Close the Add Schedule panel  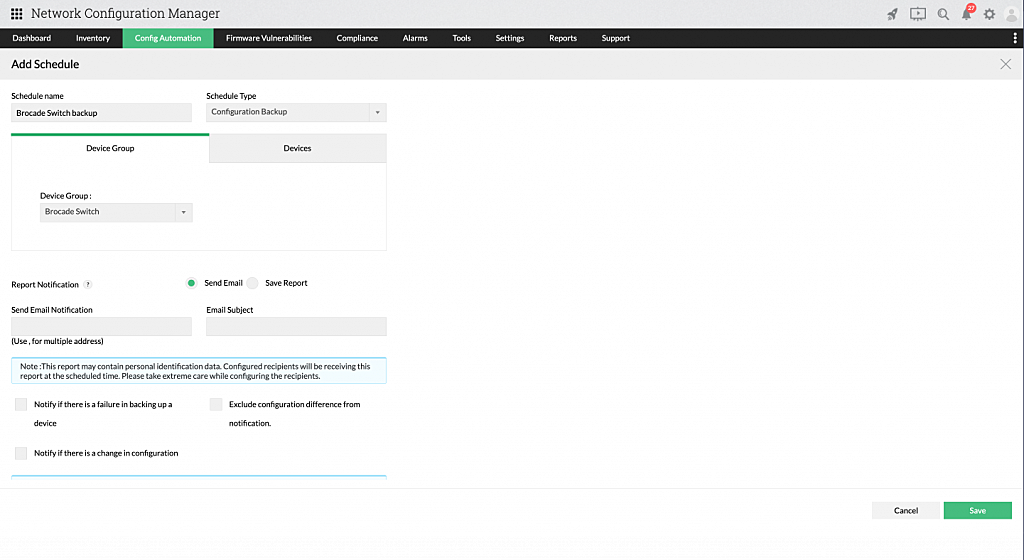[1005, 64]
